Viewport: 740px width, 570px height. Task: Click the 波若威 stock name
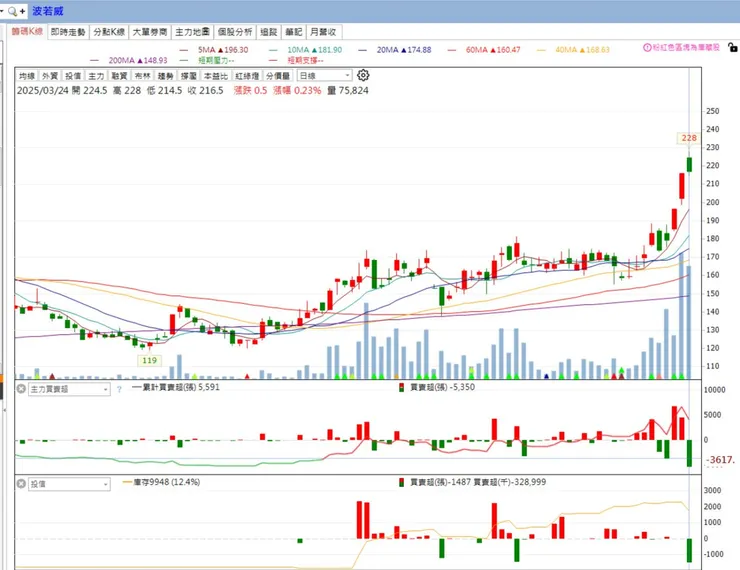tap(48, 11)
